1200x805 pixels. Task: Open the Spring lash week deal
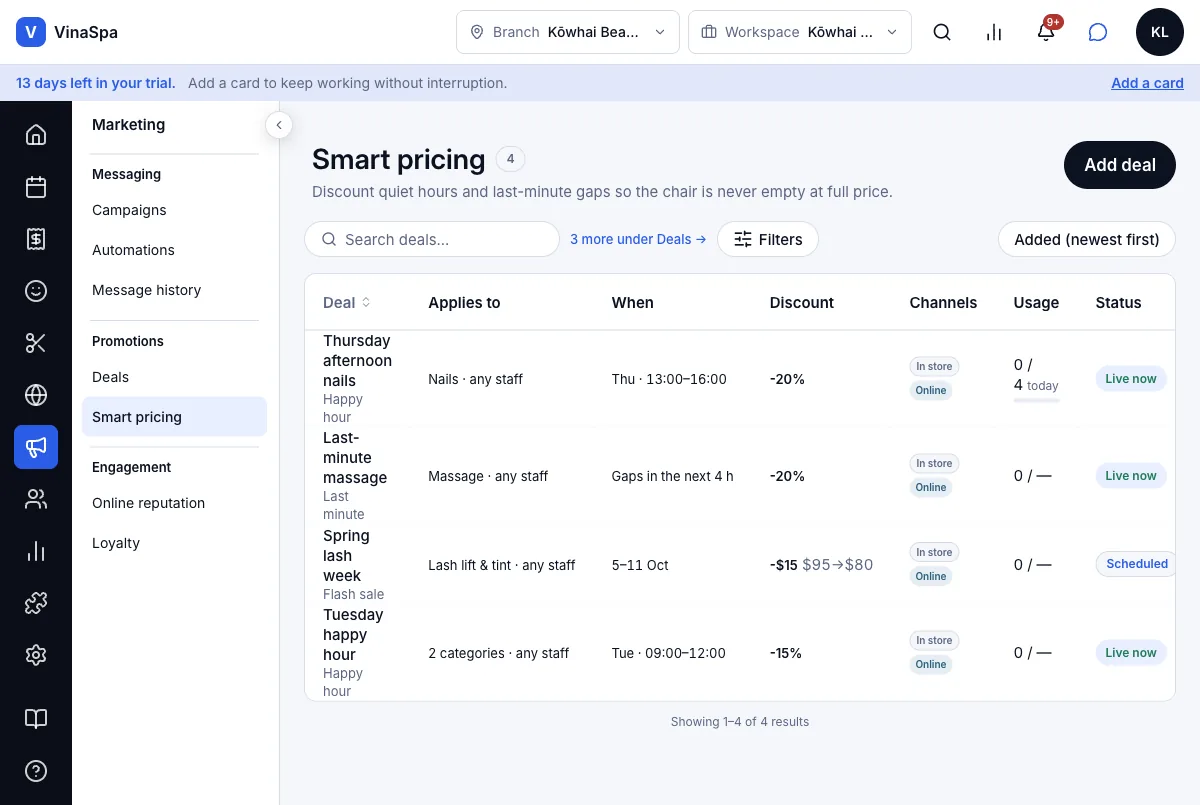point(346,556)
